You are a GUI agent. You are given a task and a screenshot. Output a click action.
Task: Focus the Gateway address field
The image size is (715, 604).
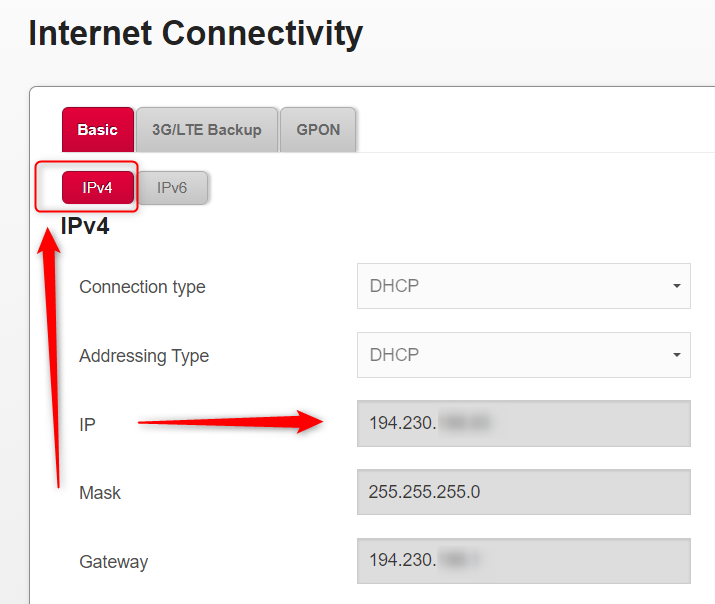[x=523, y=561]
